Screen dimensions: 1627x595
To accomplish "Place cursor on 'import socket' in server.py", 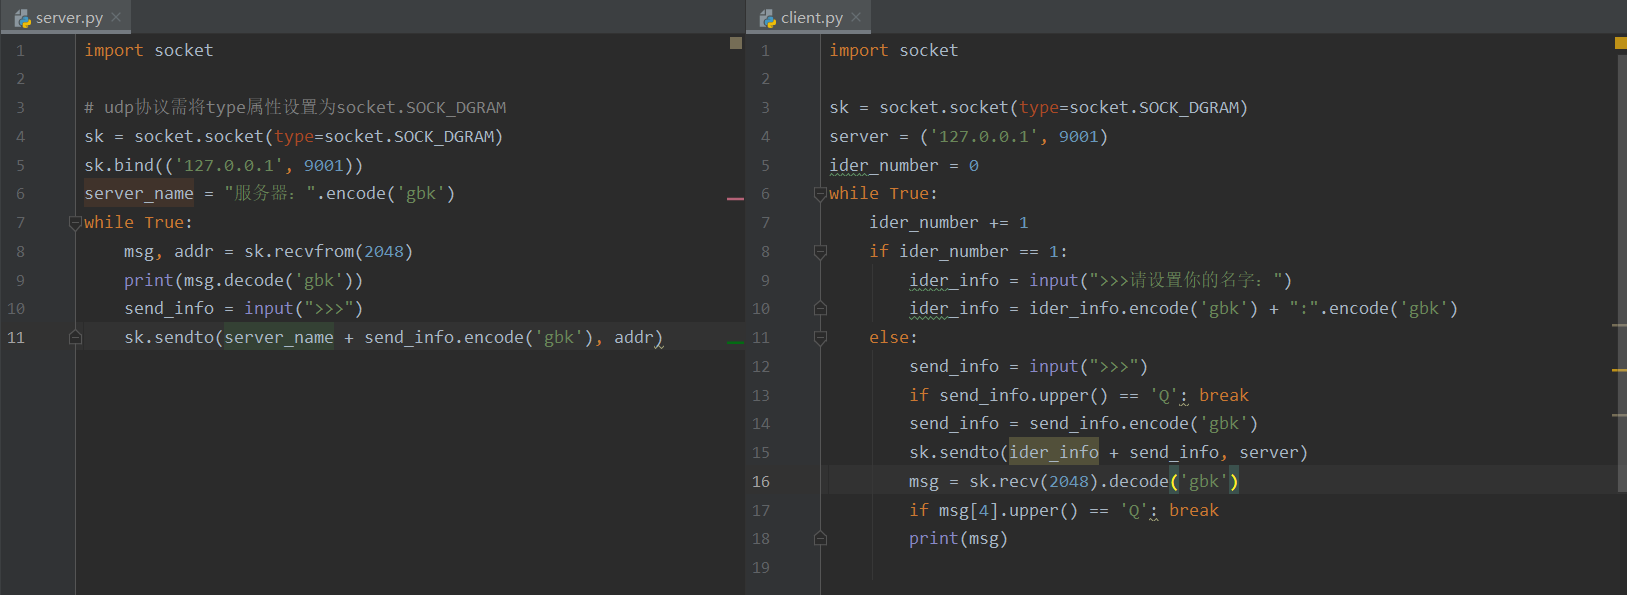I will click(148, 50).
